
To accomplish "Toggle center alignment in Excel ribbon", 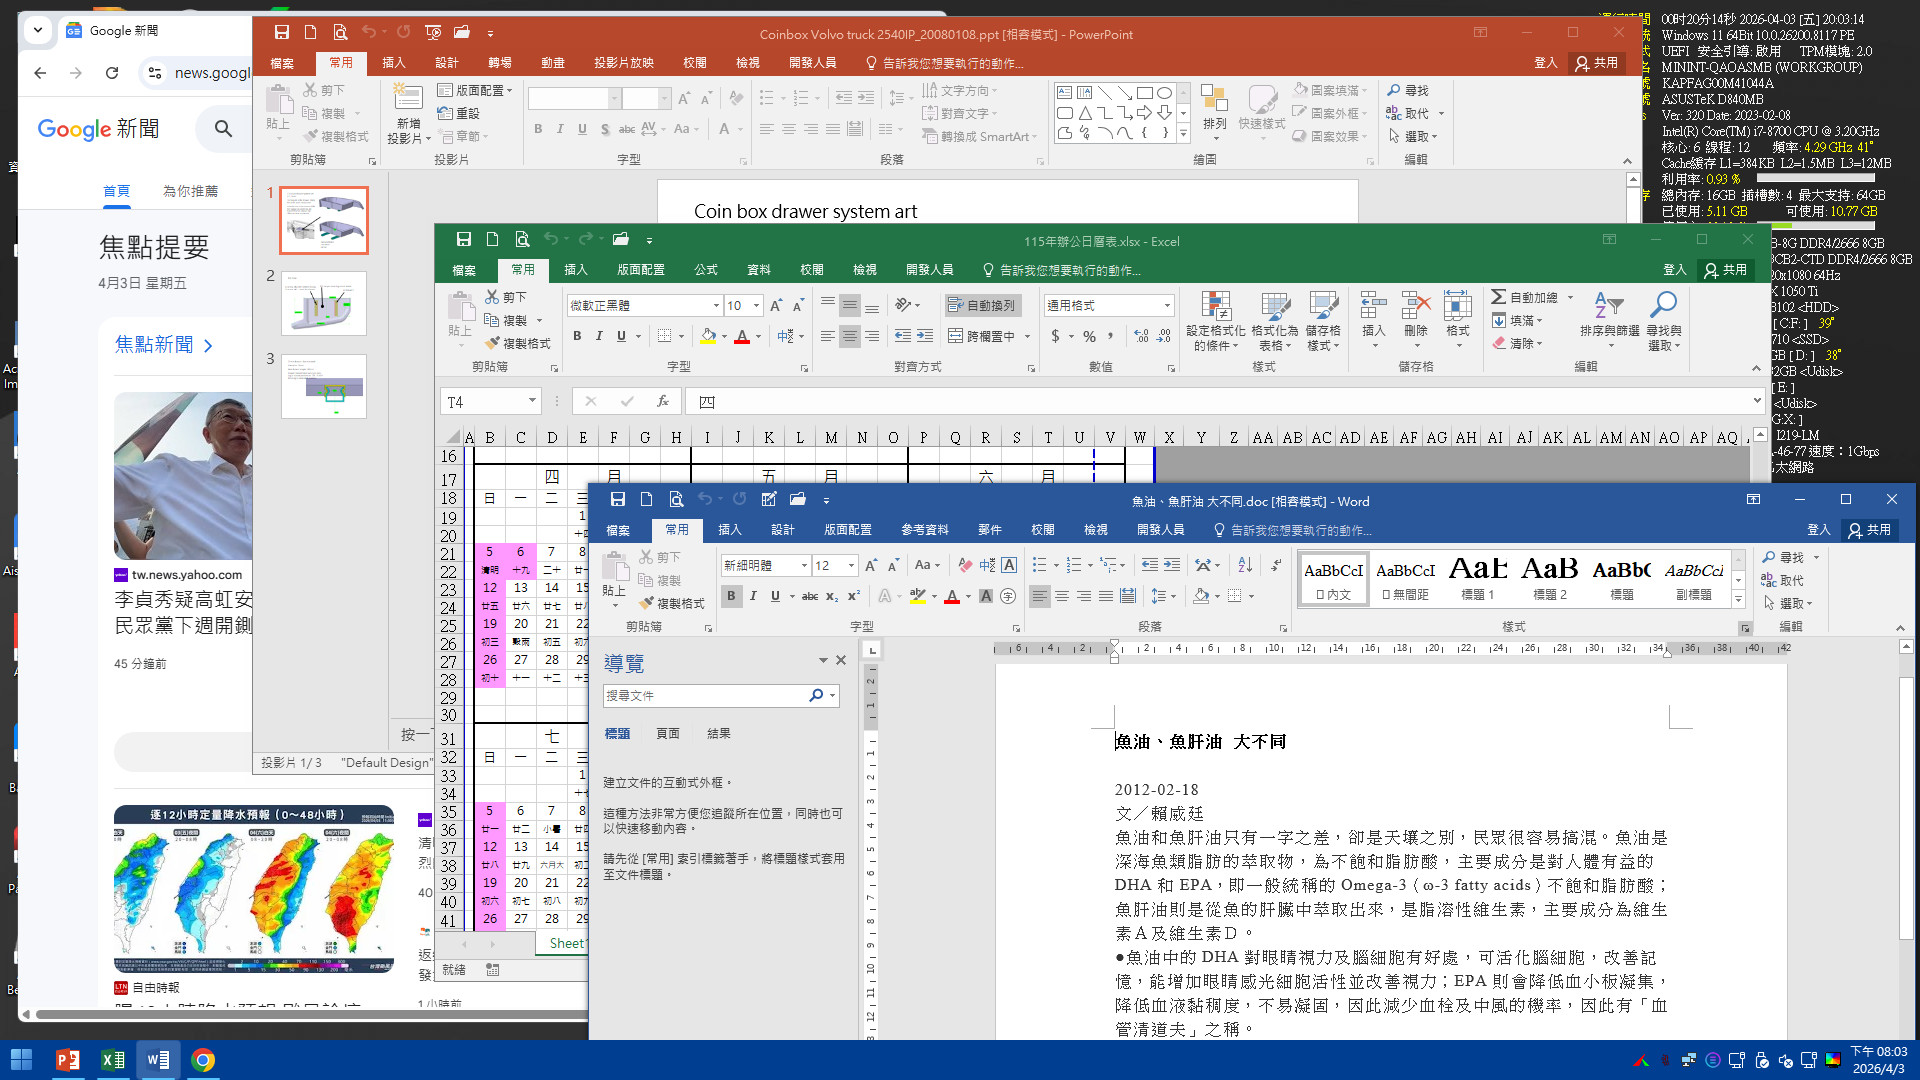I will [x=849, y=337].
